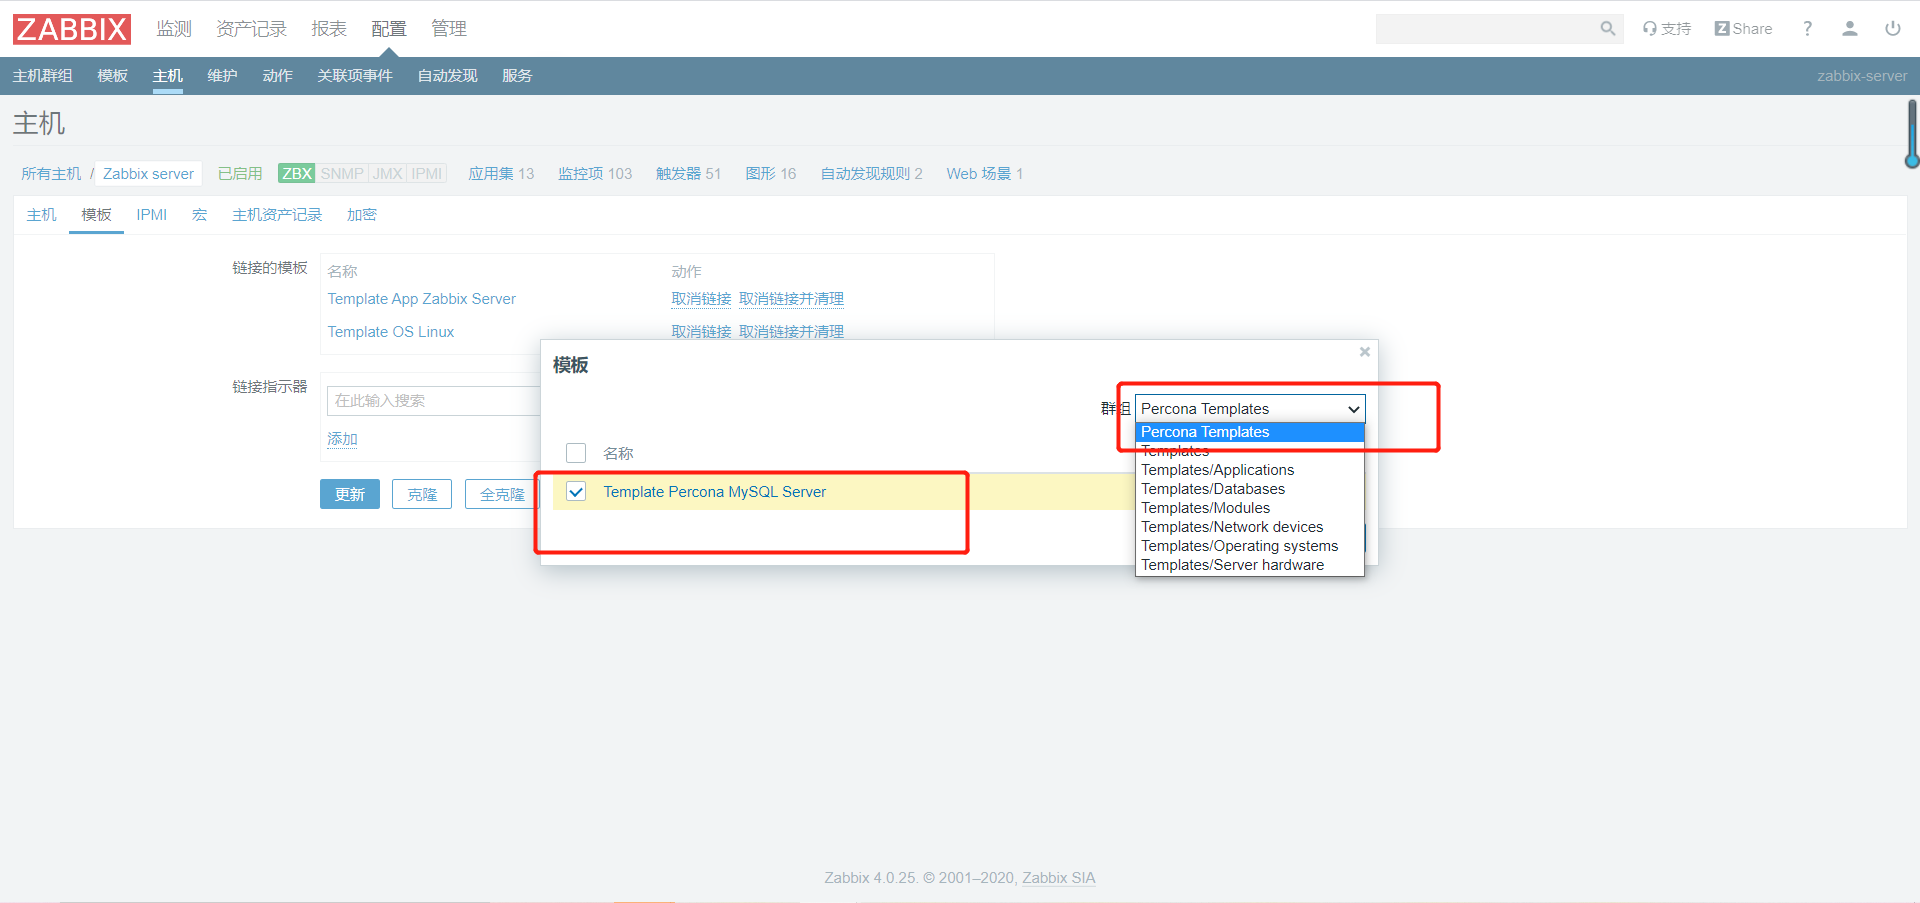Switch to the 主机资产记录 tab
Screen dimensions: 1920x903
[277, 215]
